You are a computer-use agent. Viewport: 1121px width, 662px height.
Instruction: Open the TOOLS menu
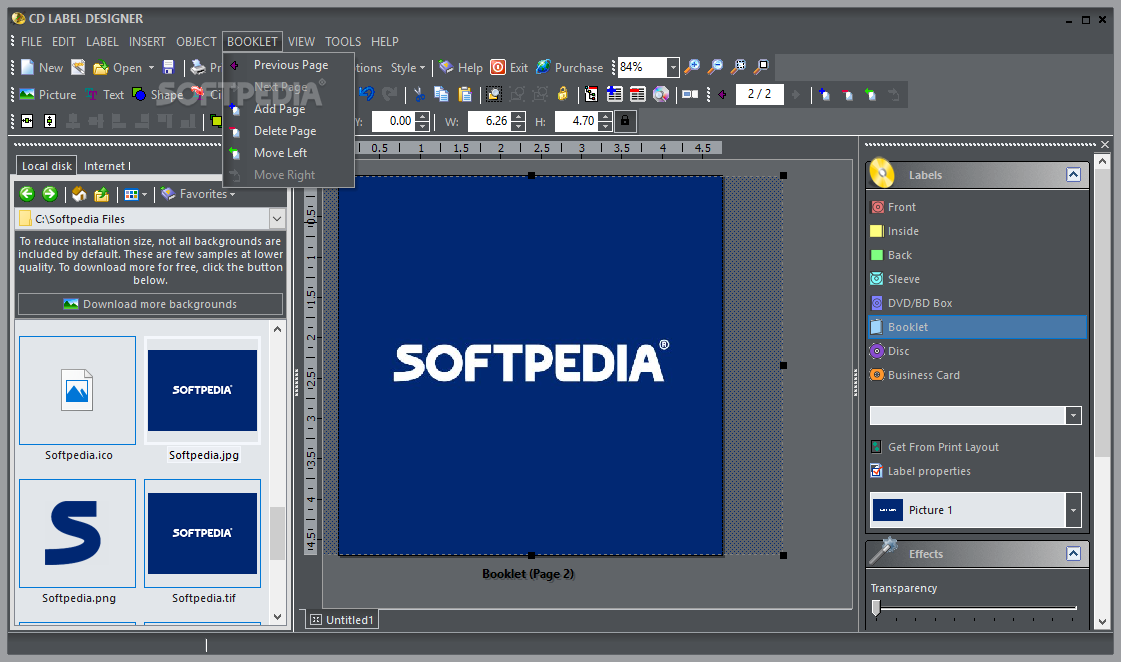click(343, 41)
